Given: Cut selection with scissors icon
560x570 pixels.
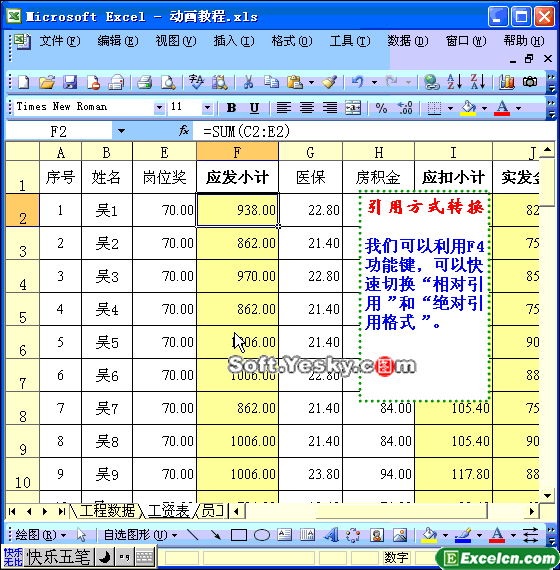Looking at the screenshot, I should coord(248,82).
